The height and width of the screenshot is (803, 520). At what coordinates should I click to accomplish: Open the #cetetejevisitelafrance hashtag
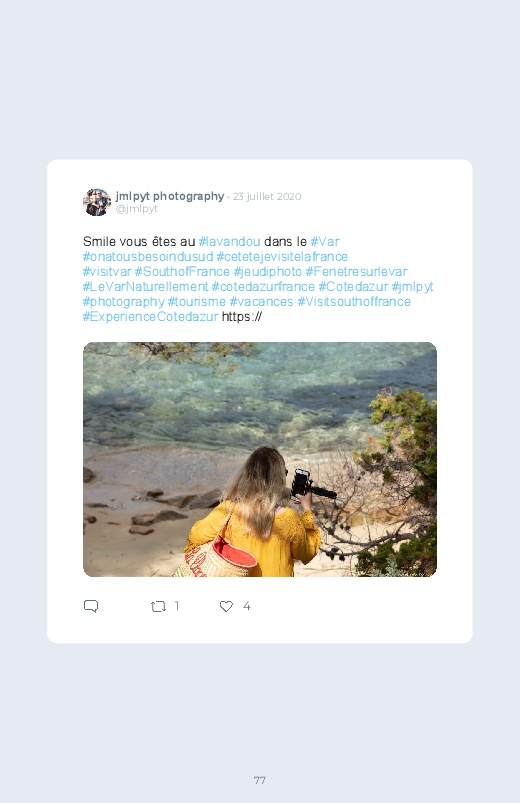pyautogui.click(x=282, y=257)
